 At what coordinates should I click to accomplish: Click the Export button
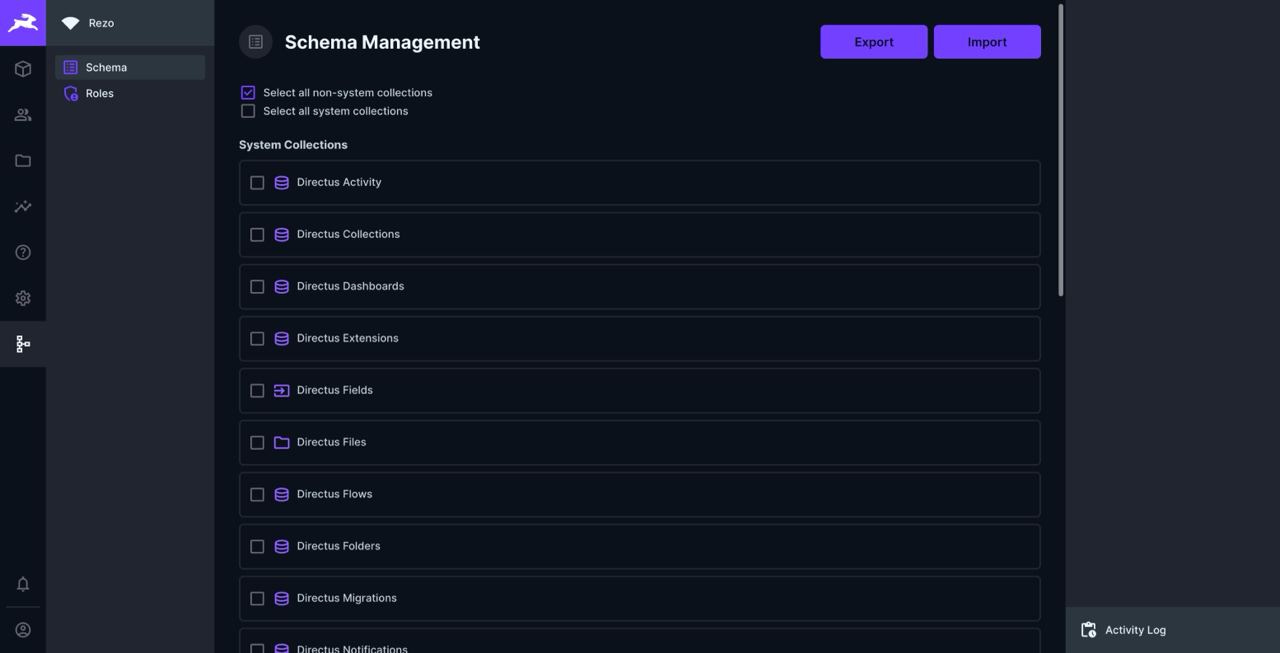coord(874,42)
